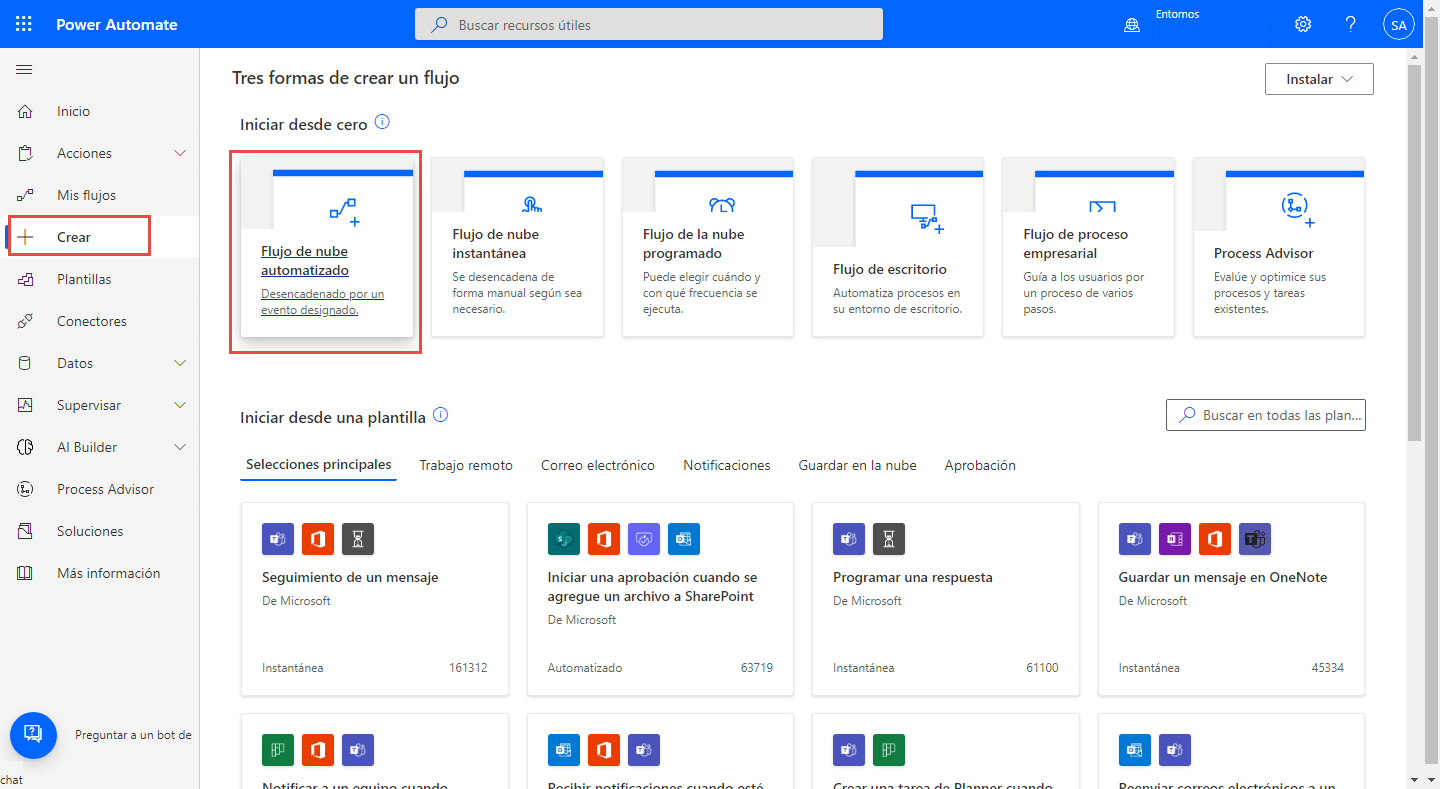The height and width of the screenshot is (789, 1440).
Task: Switch to the Notificaciones tab
Action: (x=727, y=466)
